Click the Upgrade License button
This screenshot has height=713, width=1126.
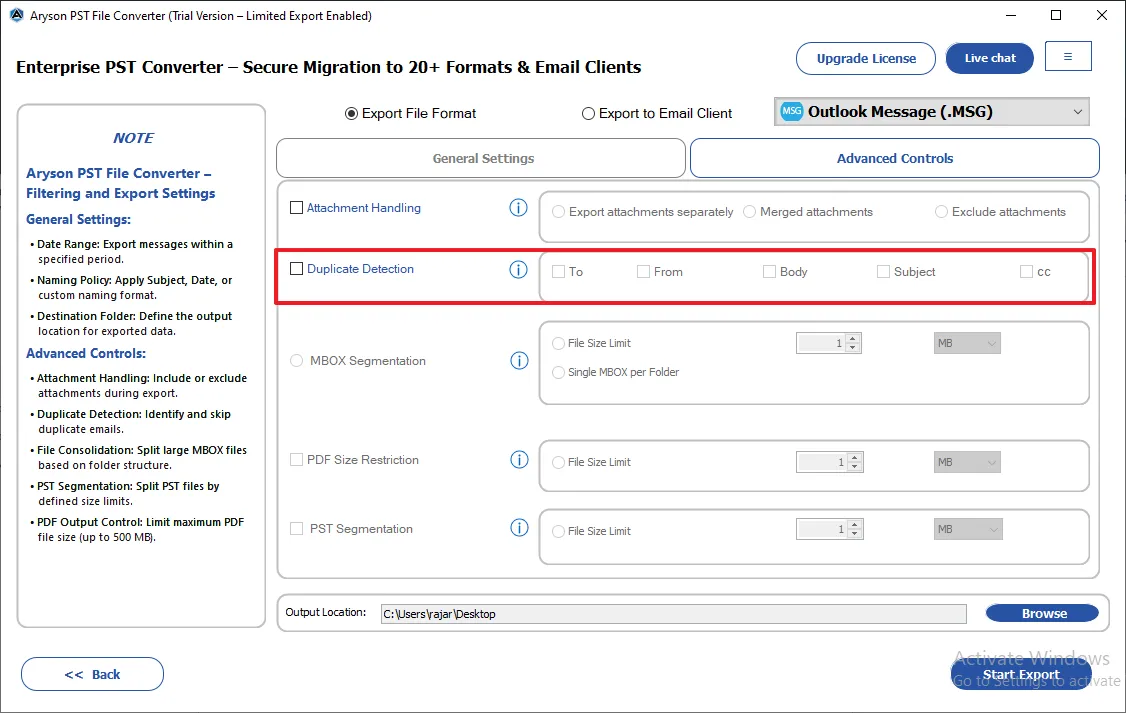pyautogui.click(x=865, y=58)
